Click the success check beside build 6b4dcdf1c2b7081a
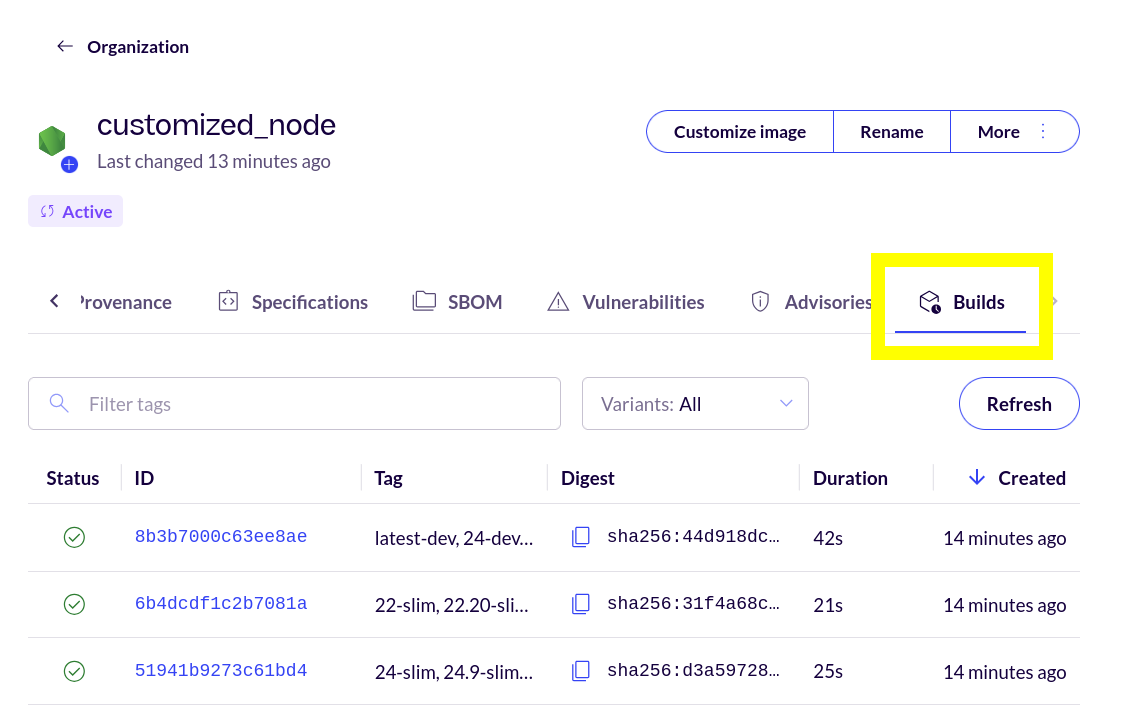Image resolution: width=1125 pixels, height=718 pixels. [74, 604]
